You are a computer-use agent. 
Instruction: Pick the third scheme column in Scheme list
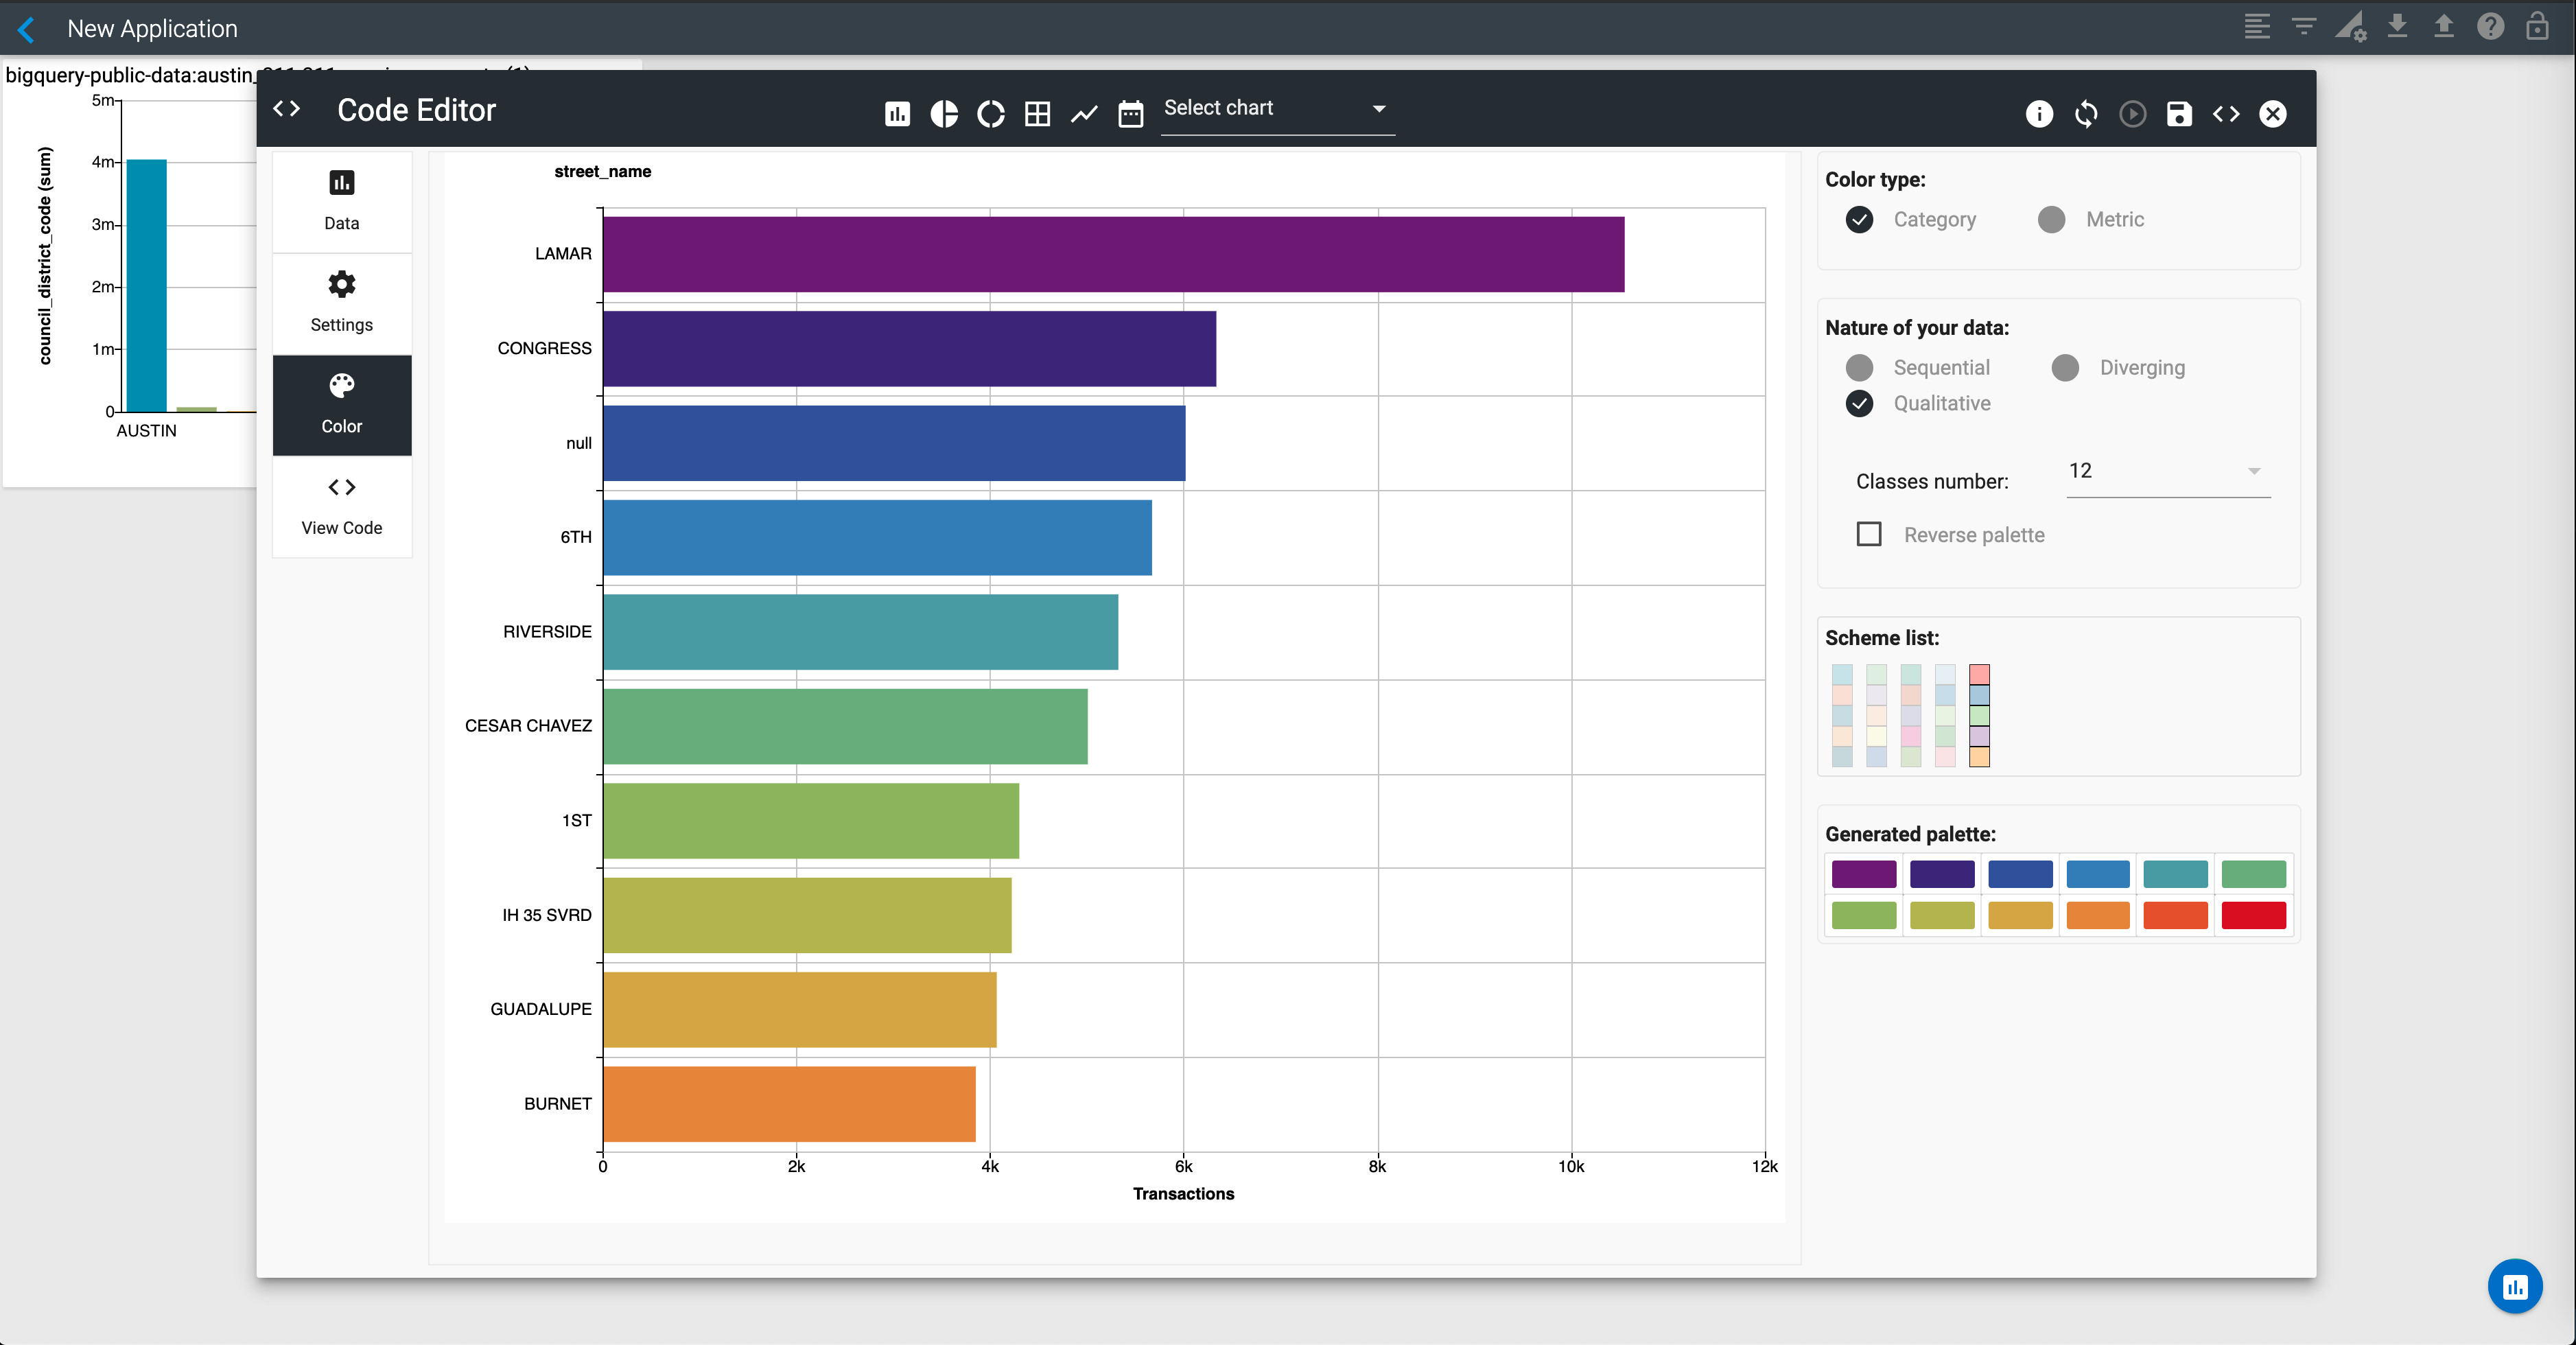tap(1910, 715)
